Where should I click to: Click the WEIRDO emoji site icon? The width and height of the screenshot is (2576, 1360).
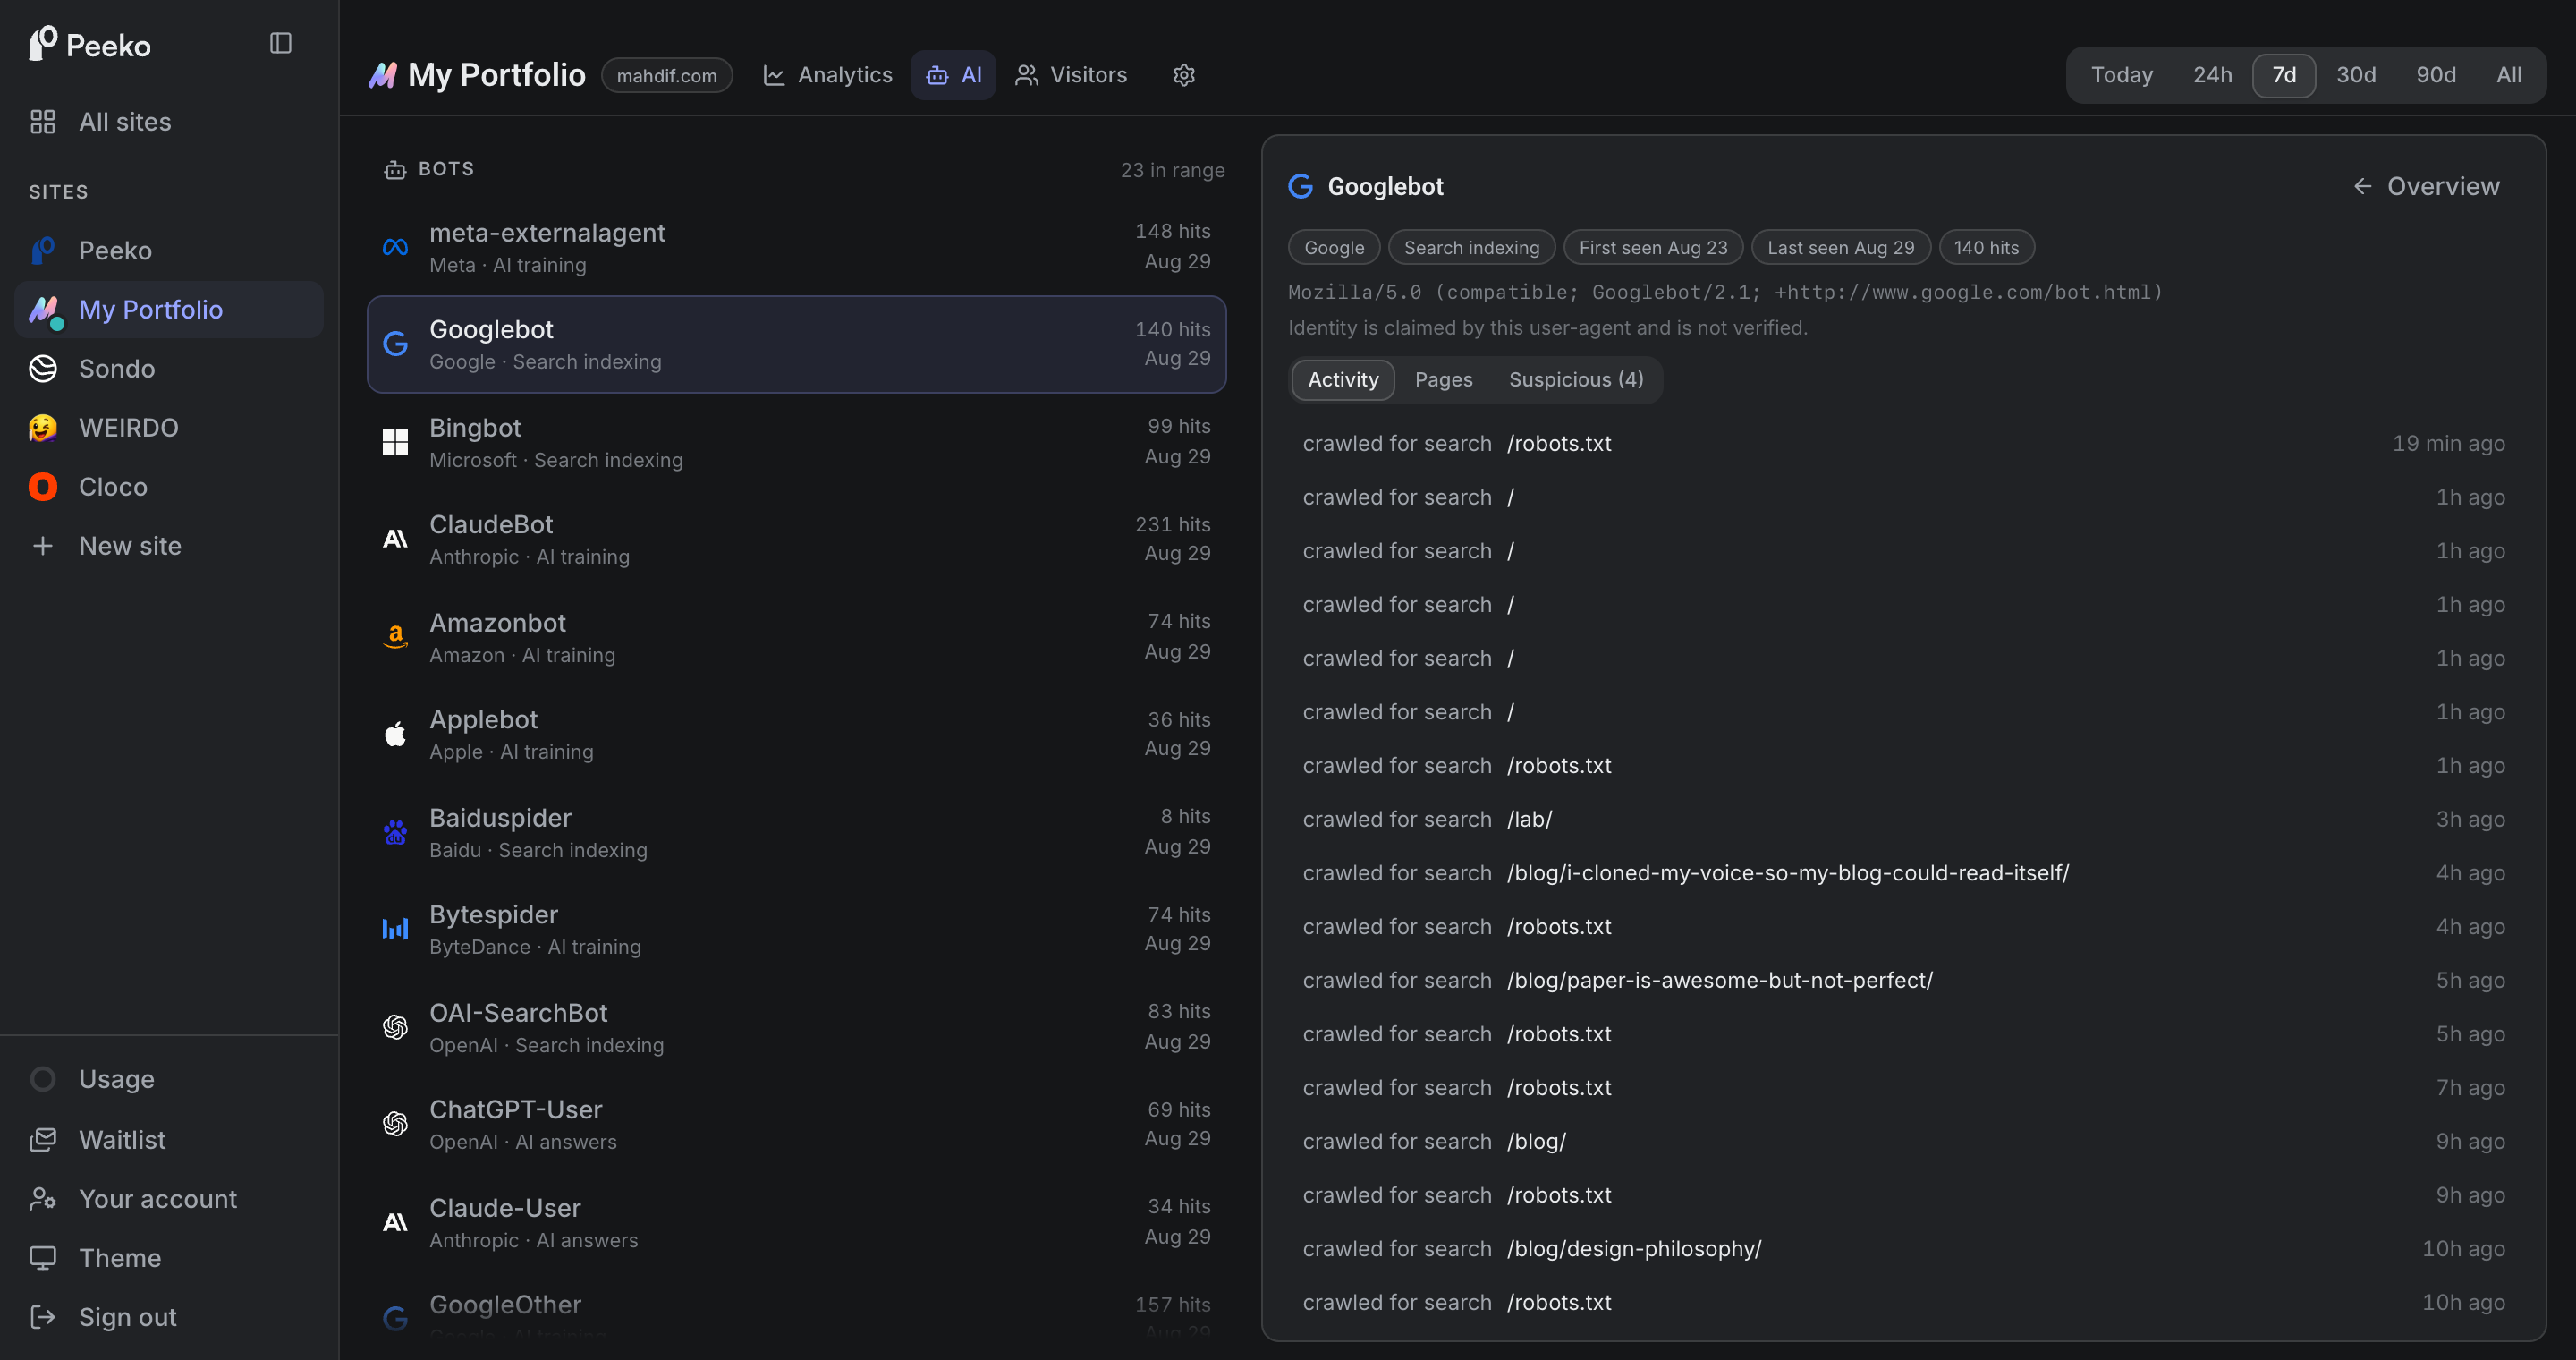click(x=43, y=428)
